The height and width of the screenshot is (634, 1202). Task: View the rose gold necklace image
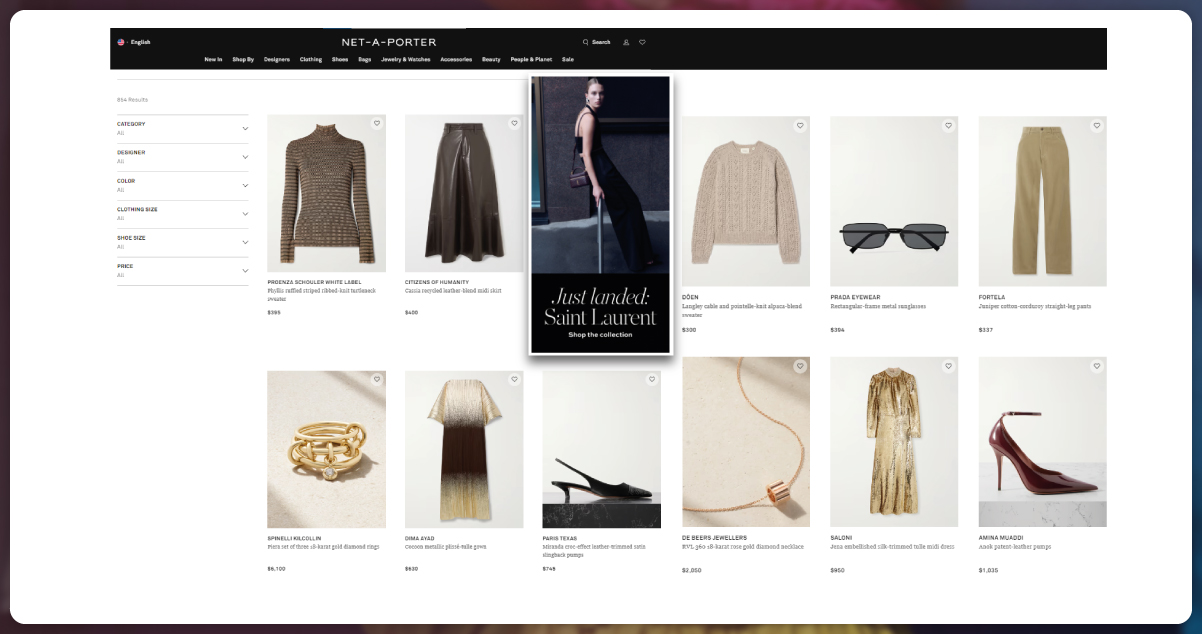pyautogui.click(x=746, y=442)
